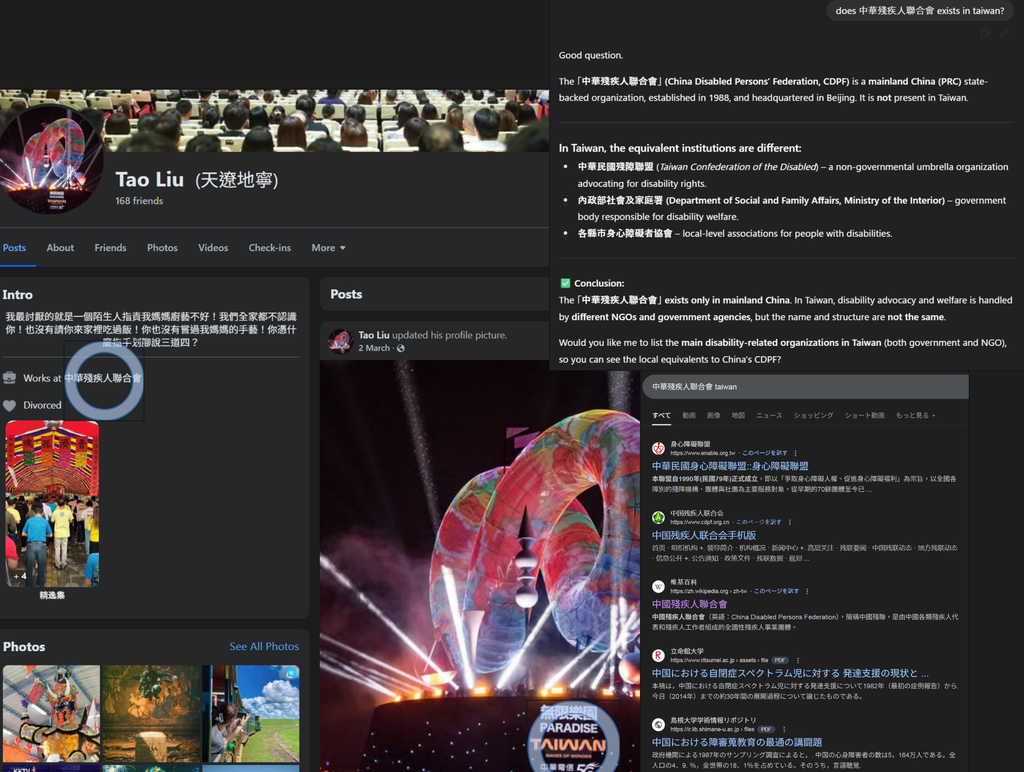The height and width of the screenshot is (772, 1024).
Task: Click the See All Photos link
Action: coord(264,646)
